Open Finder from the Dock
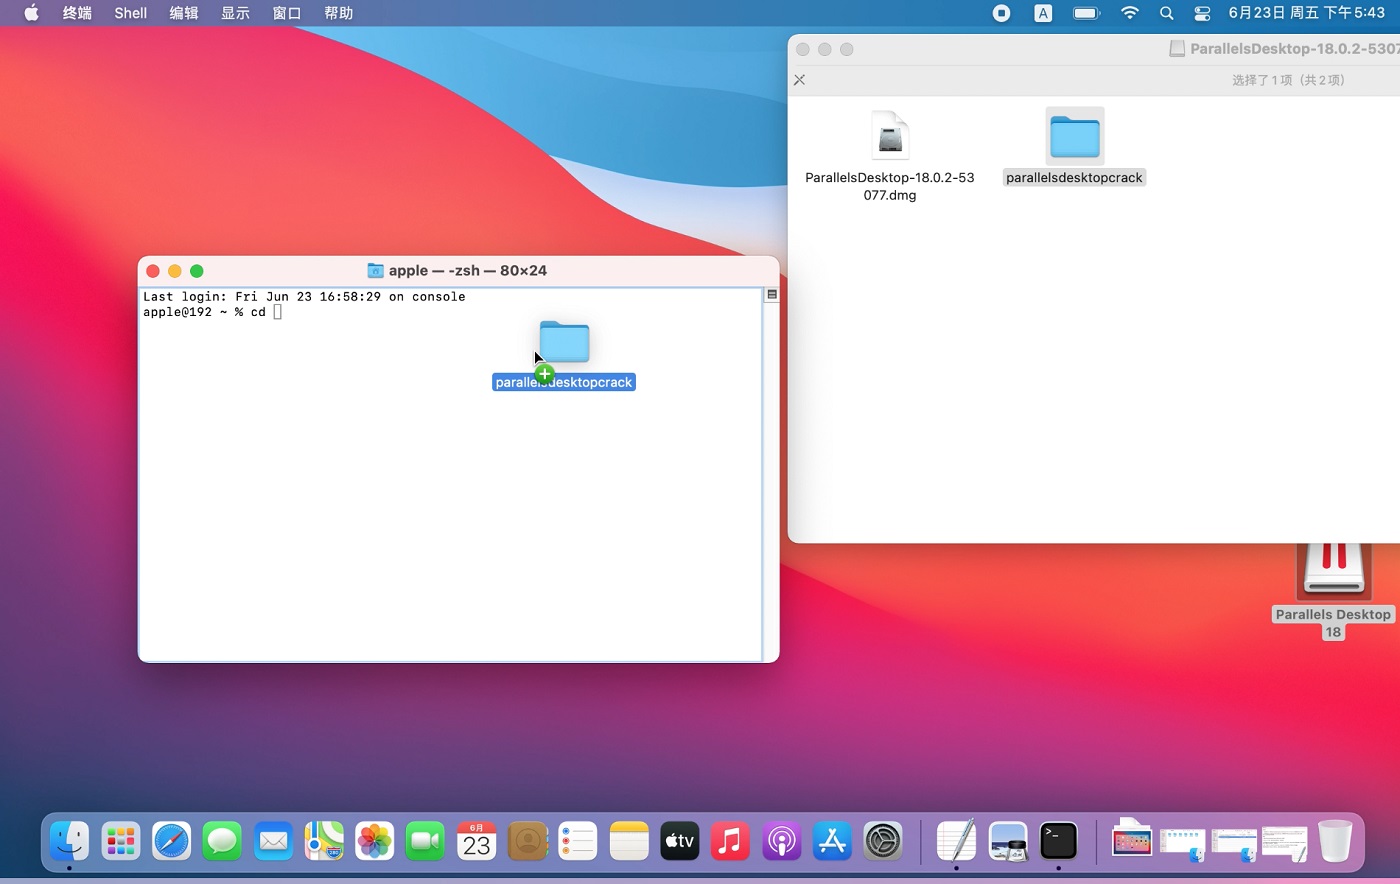This screenshot has width=1400, height=884. pos(70,841)
